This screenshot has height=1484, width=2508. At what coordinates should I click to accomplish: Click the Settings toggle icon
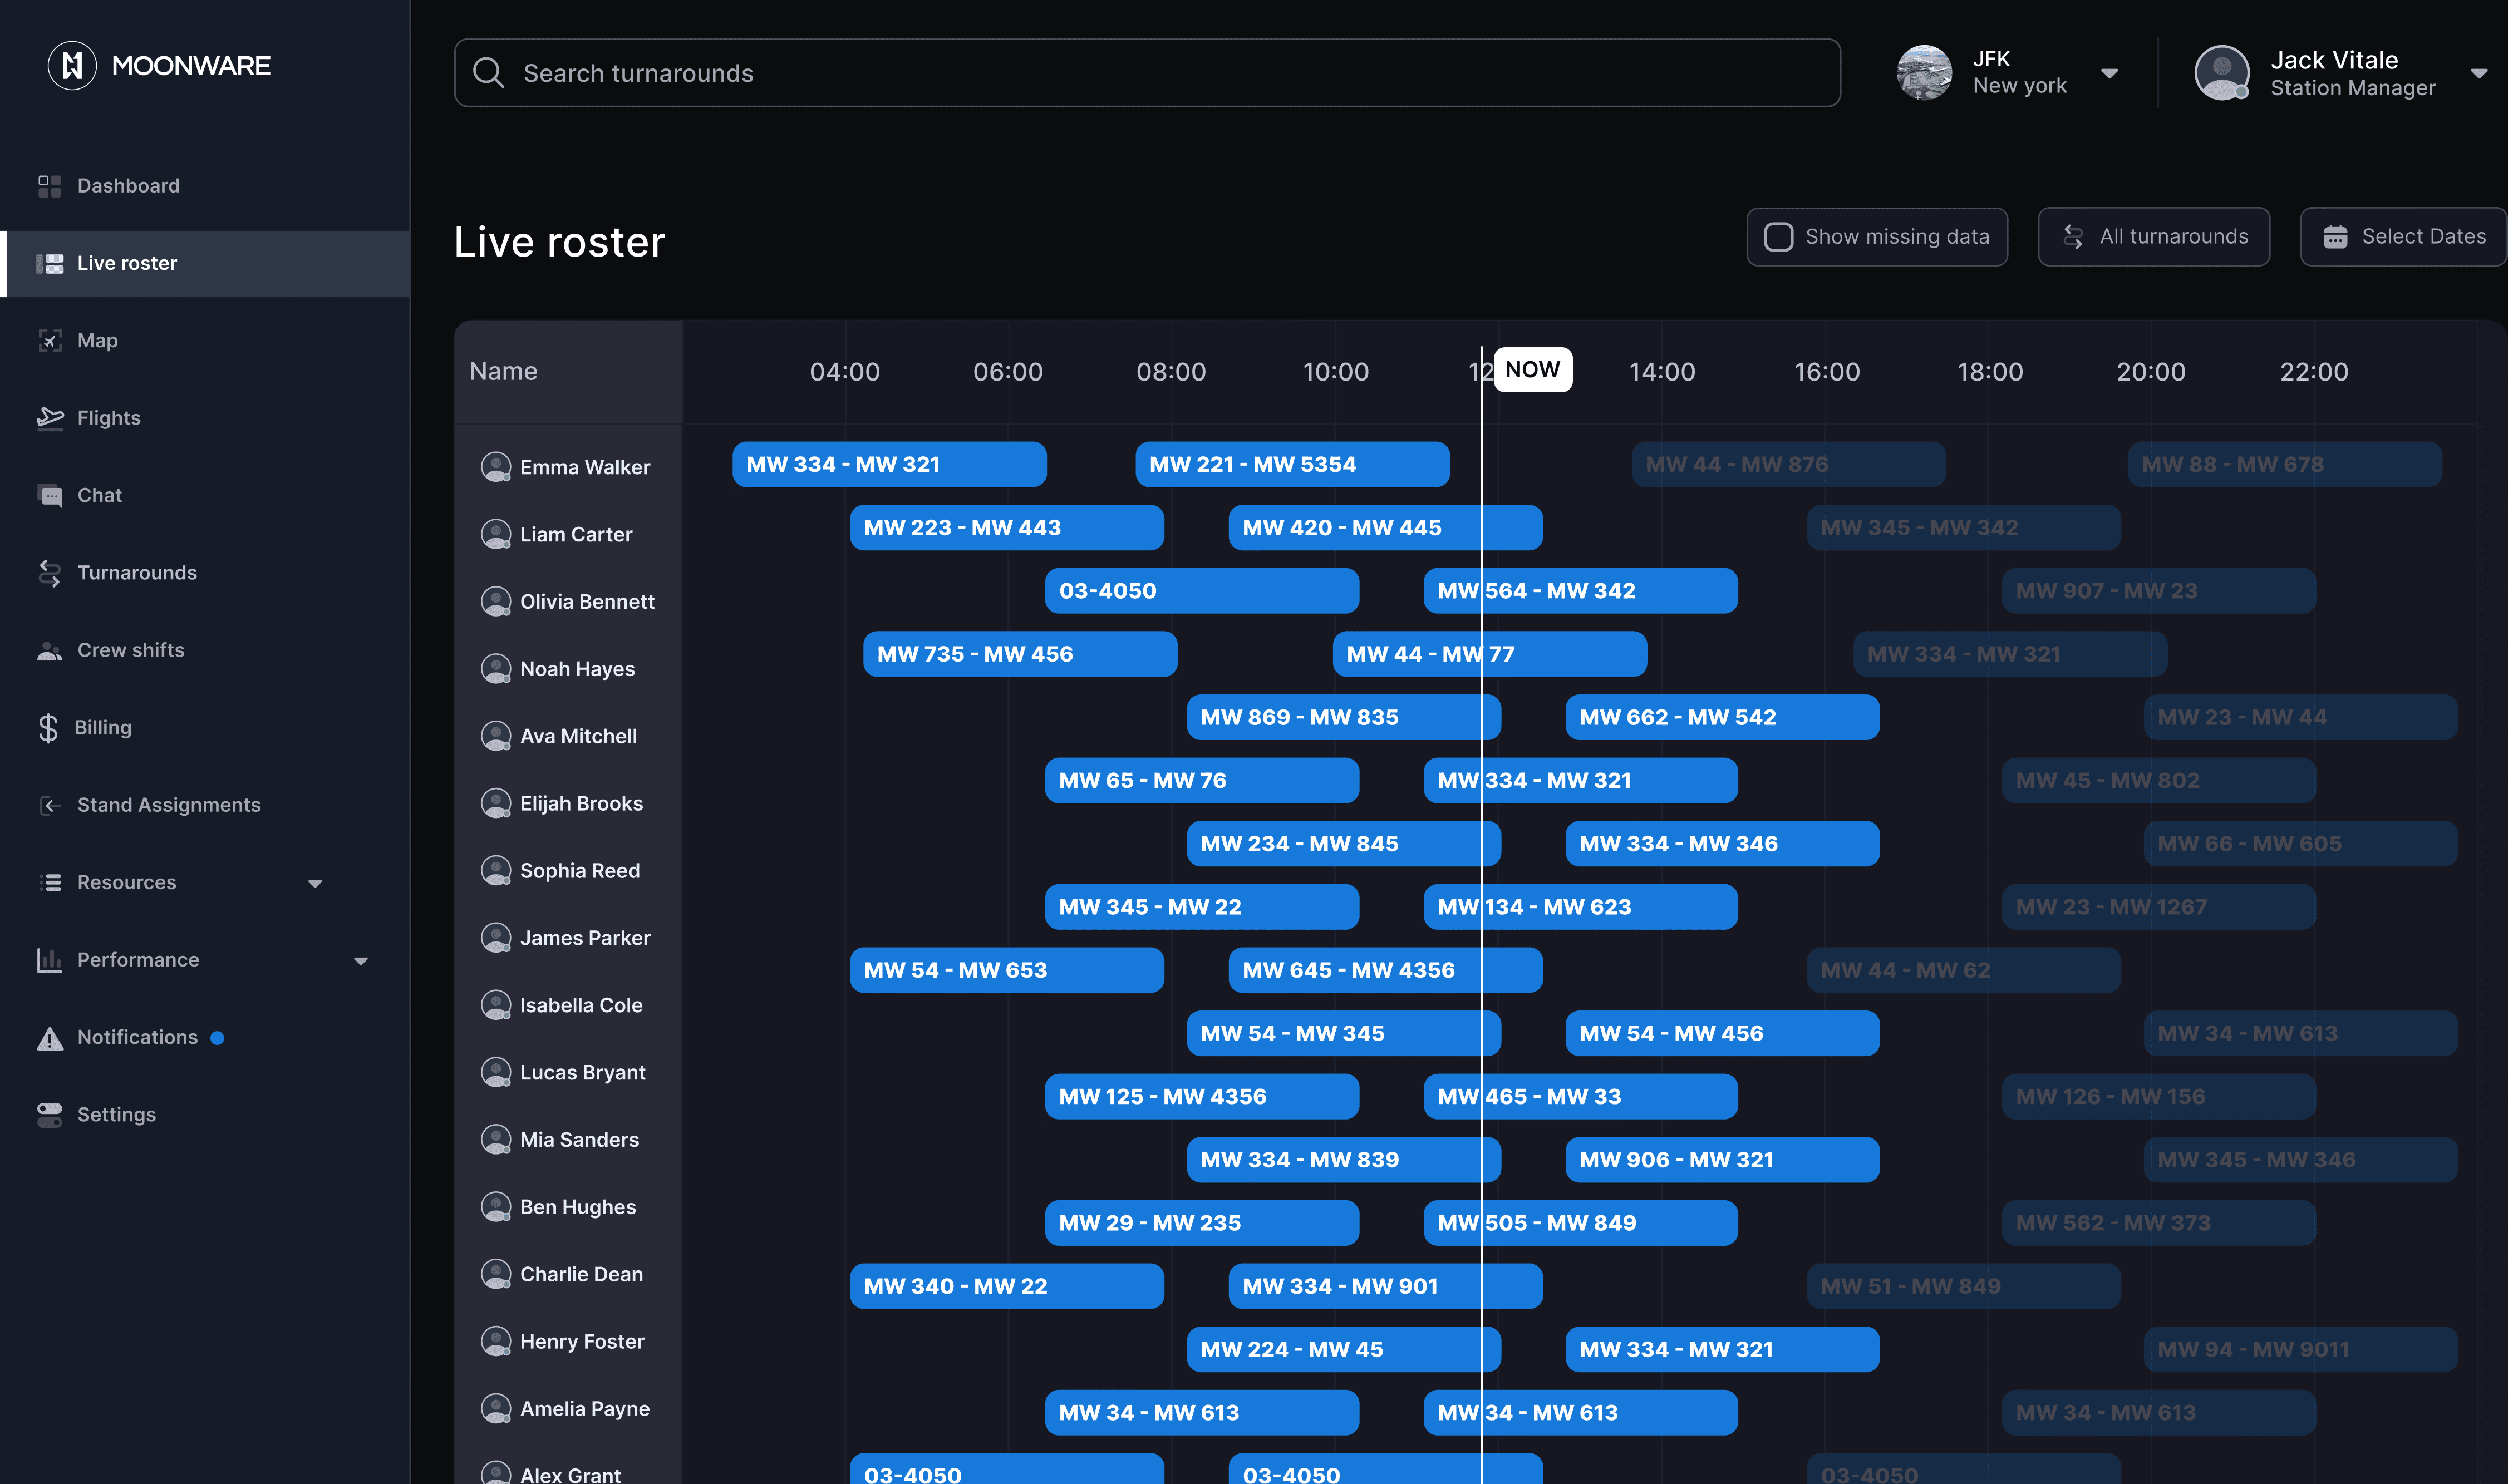[x=50, y=1115]
